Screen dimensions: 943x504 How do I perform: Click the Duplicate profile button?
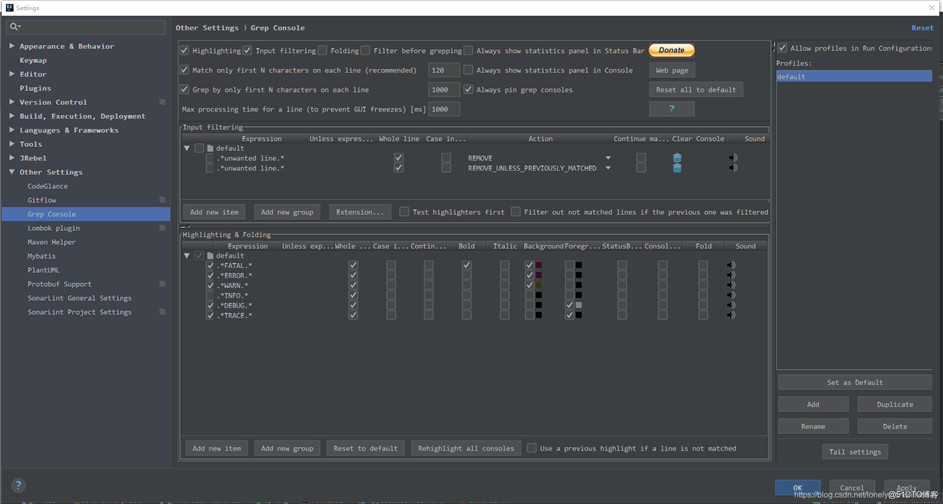coord(895,404)
